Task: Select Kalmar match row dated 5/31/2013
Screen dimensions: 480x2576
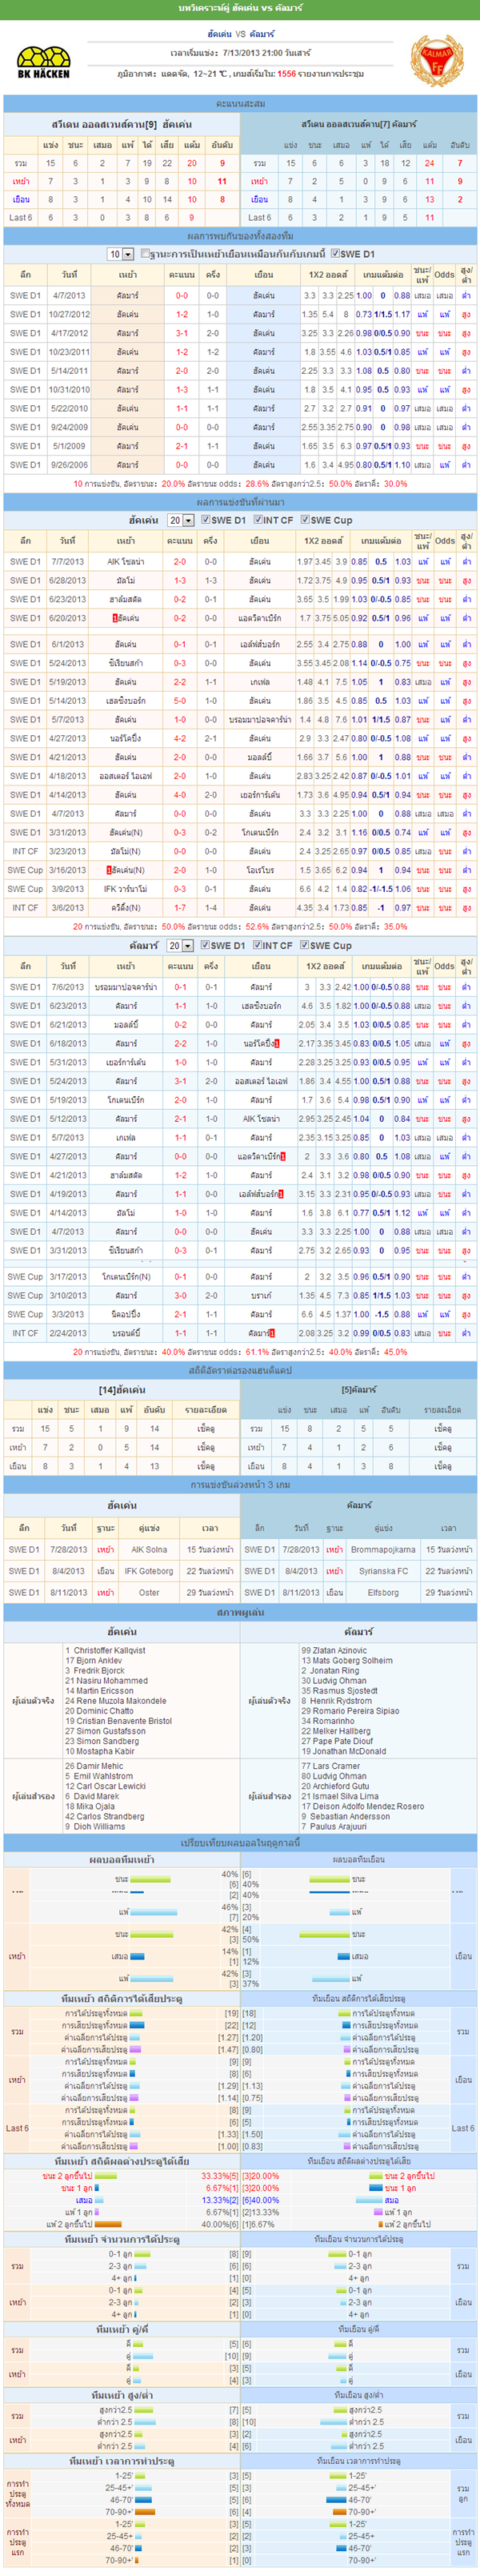Action: [x=240, y=1062]
